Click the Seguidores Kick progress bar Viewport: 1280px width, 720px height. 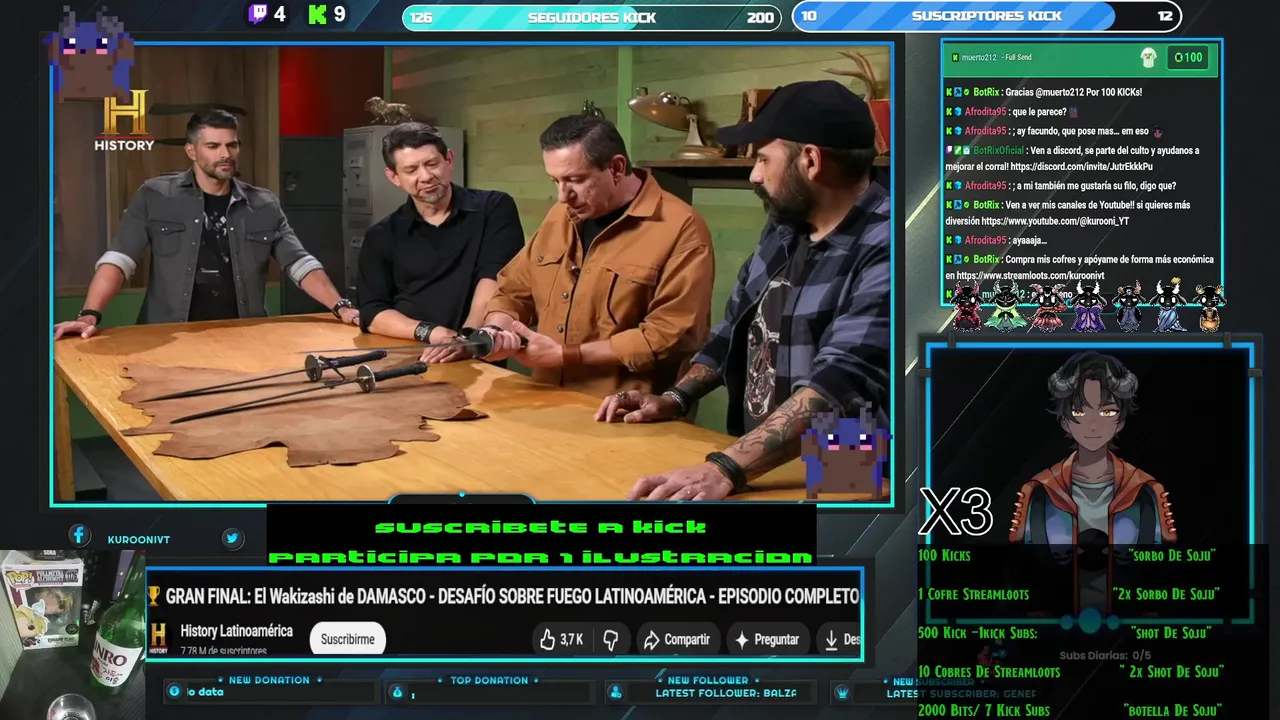(591, 17)
